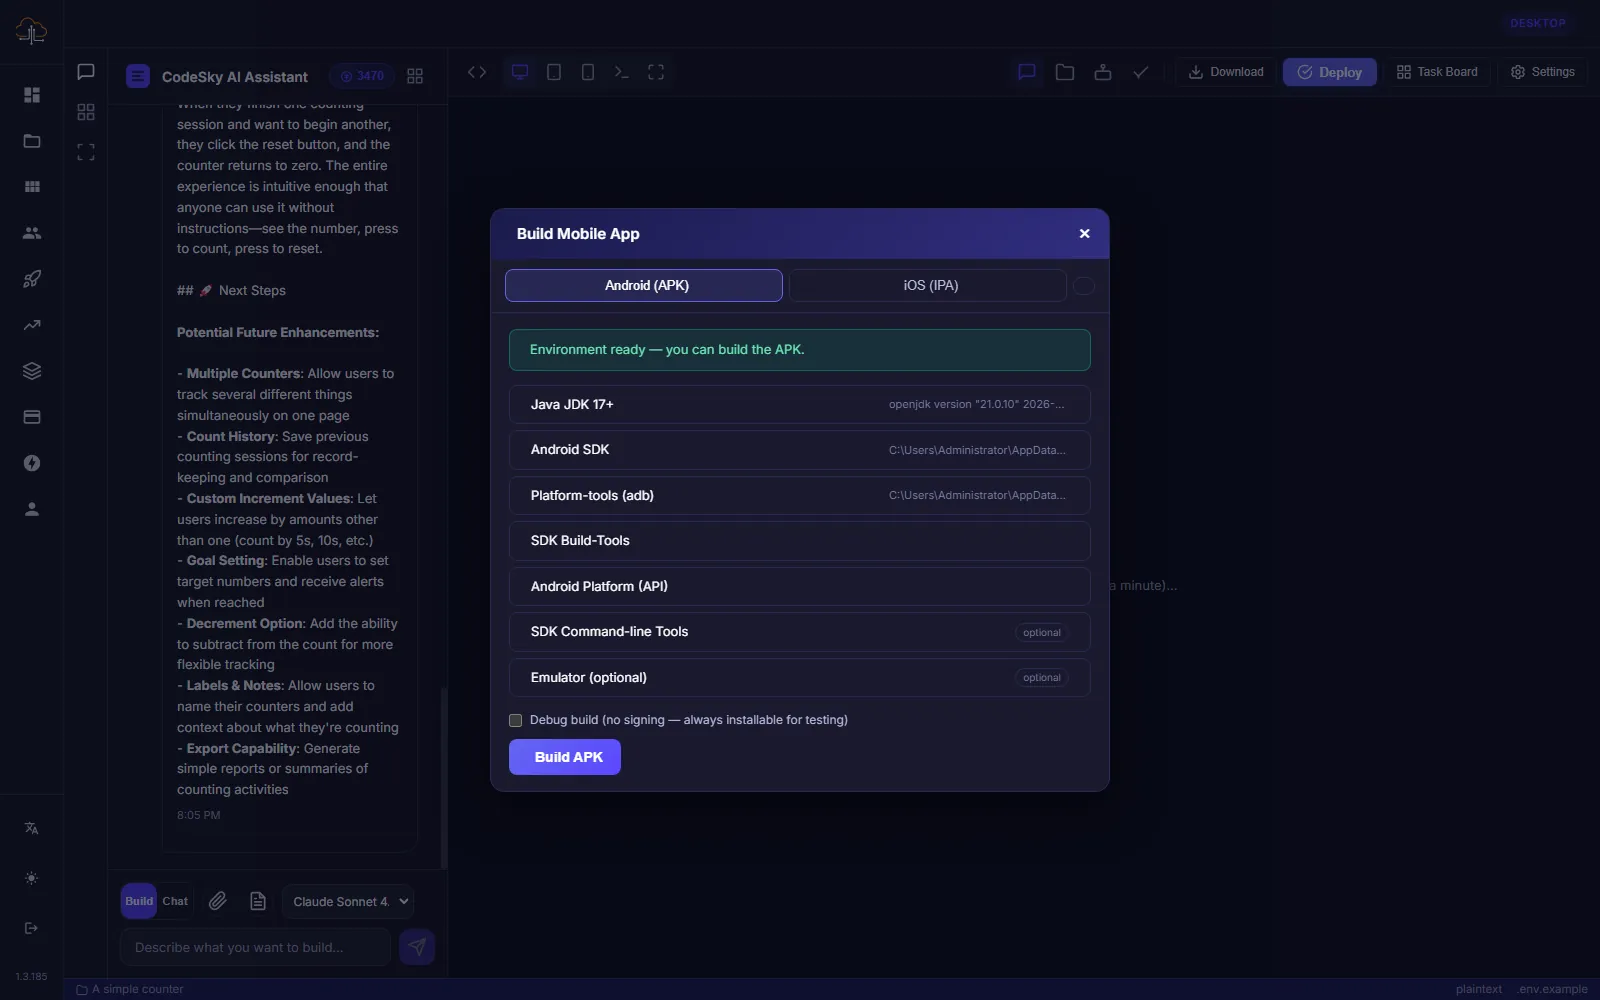Click the rocket launch icon in sidebar
The height and width of the screenshot is (1000, 1600).
tap(32, 279)
